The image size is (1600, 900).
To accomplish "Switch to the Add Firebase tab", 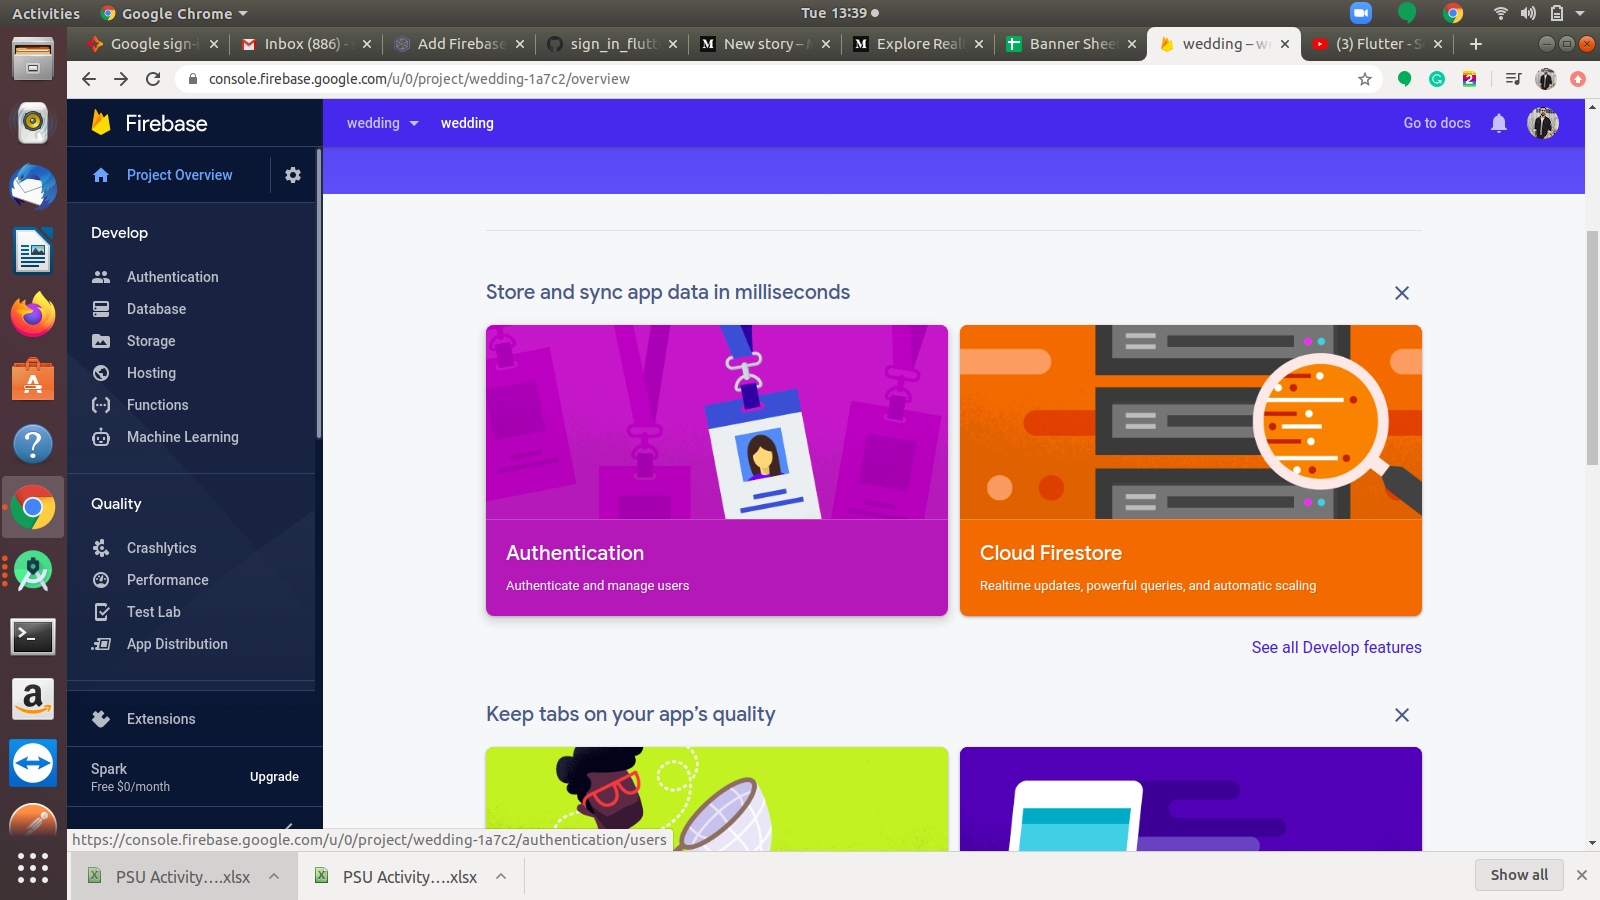I will pos(458,44).
